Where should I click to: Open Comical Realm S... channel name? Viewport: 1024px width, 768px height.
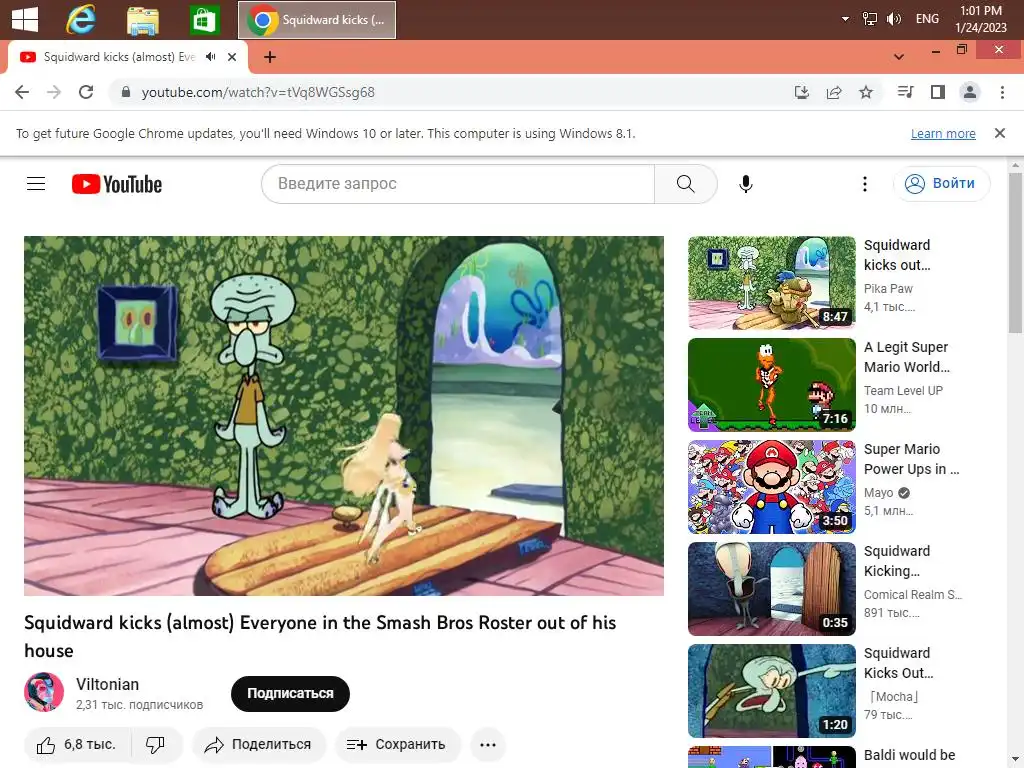(x=912, y=594)
